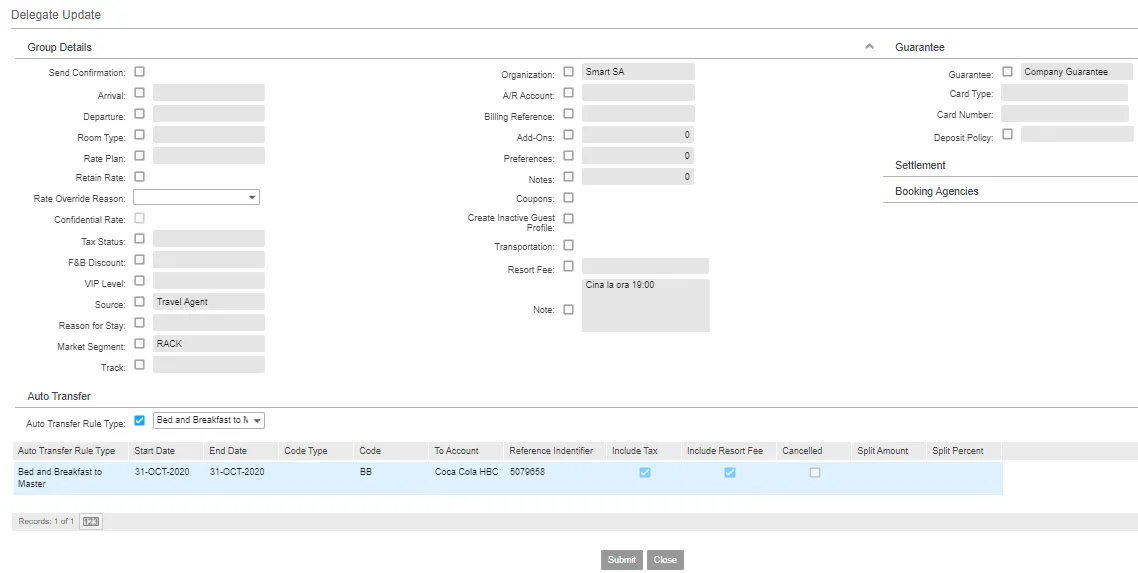The image size is (1138, 573).
Task: Toggle Include Resort Fee in BB row
Action: pos(730,472)
